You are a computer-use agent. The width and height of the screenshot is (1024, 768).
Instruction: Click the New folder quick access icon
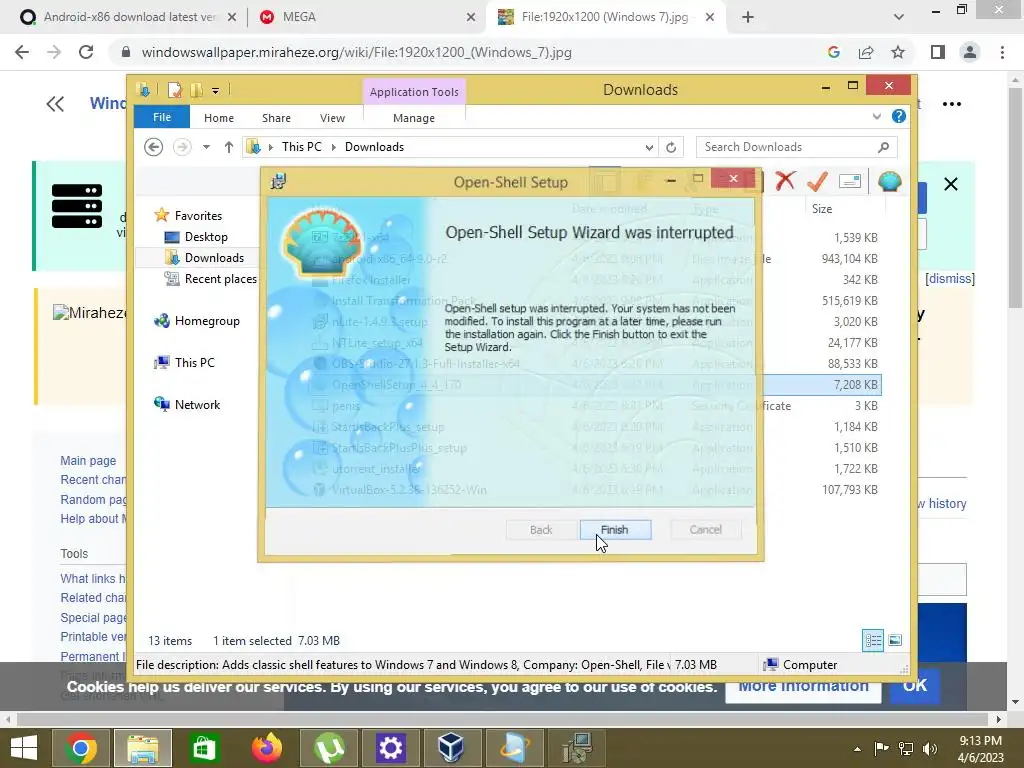tap(196, 89)
